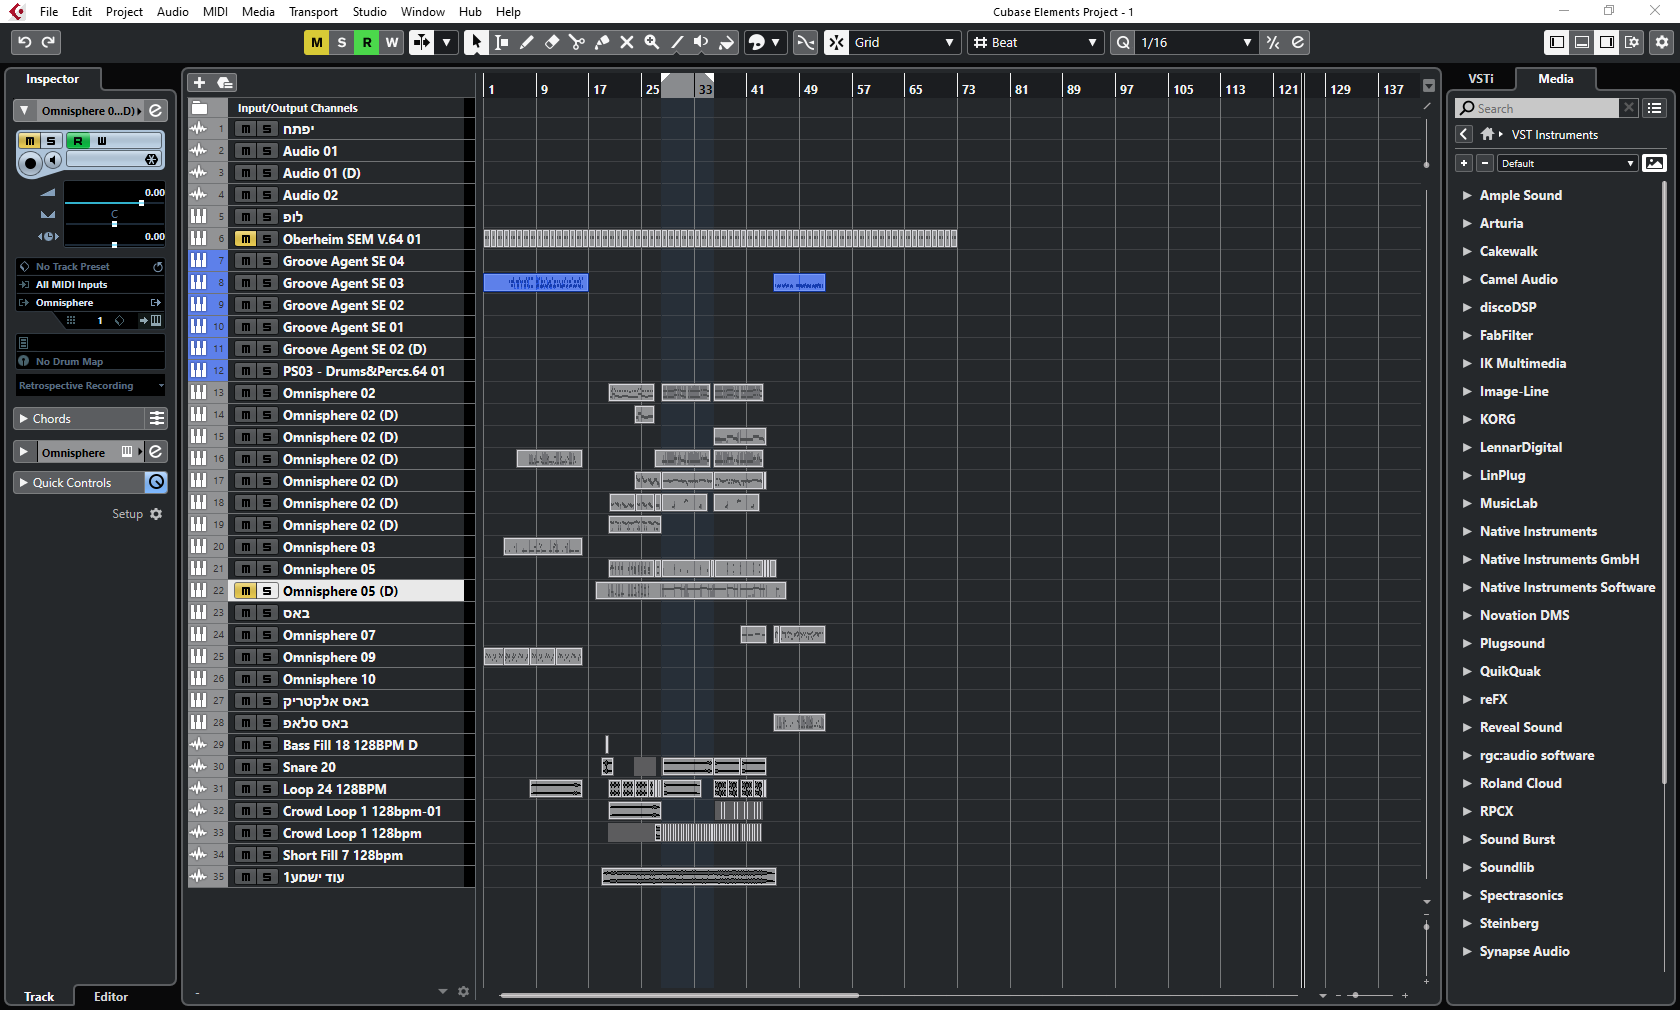Toggle global Solo state button S
The height and width of the screenshot is (1010, 1680).
pos(342,42)
